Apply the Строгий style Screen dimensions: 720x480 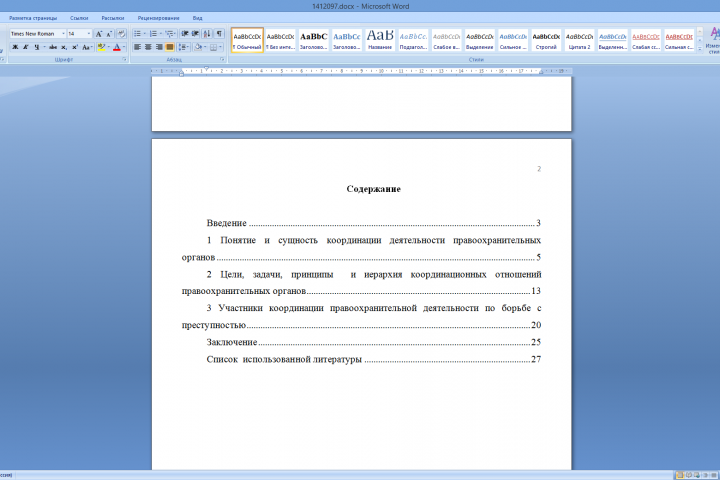546,40
